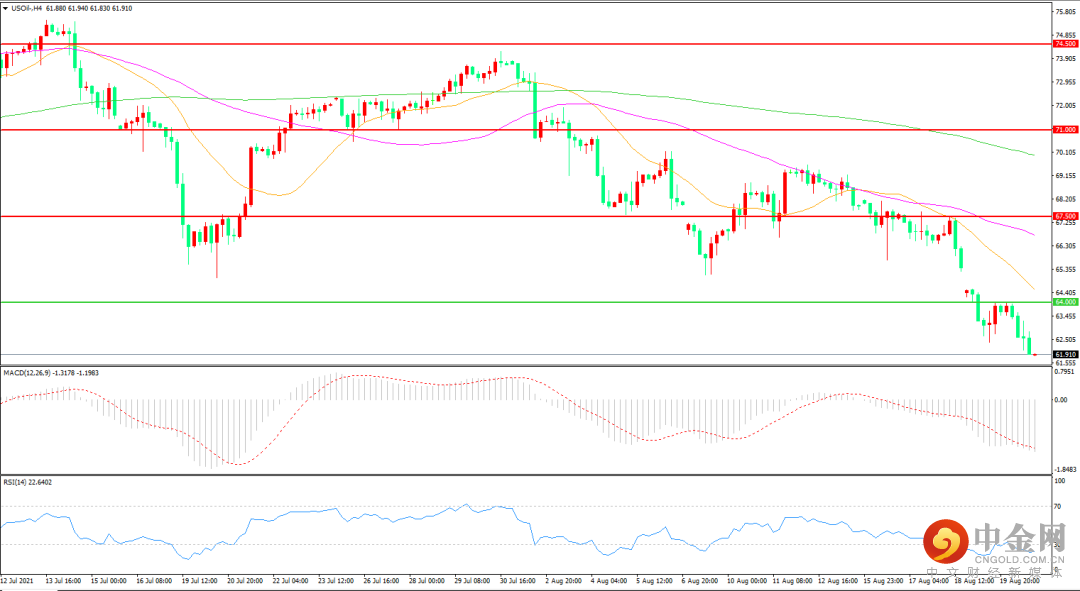1080x591 pixels.
Task: Click the 63.455 value on price axis
Action: click(1066, 316)
